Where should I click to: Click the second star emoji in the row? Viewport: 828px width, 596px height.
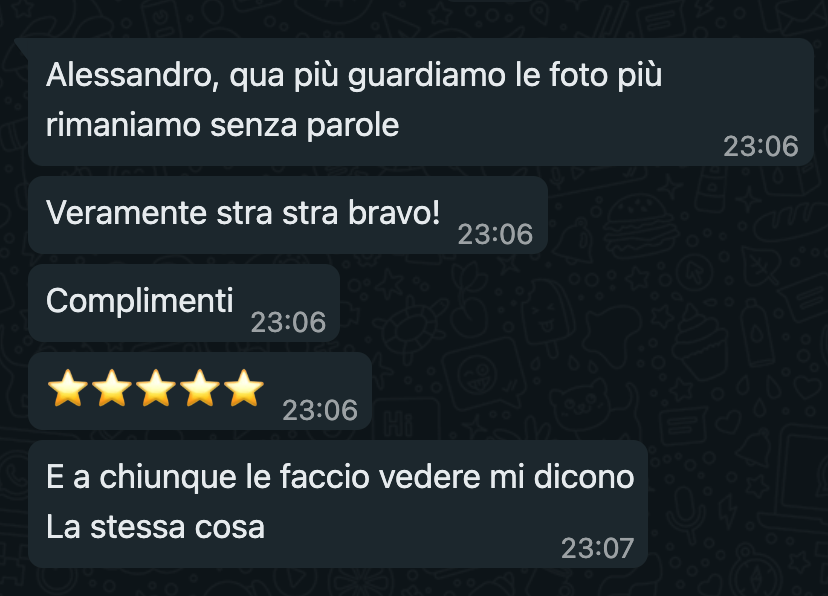(112, 389)
